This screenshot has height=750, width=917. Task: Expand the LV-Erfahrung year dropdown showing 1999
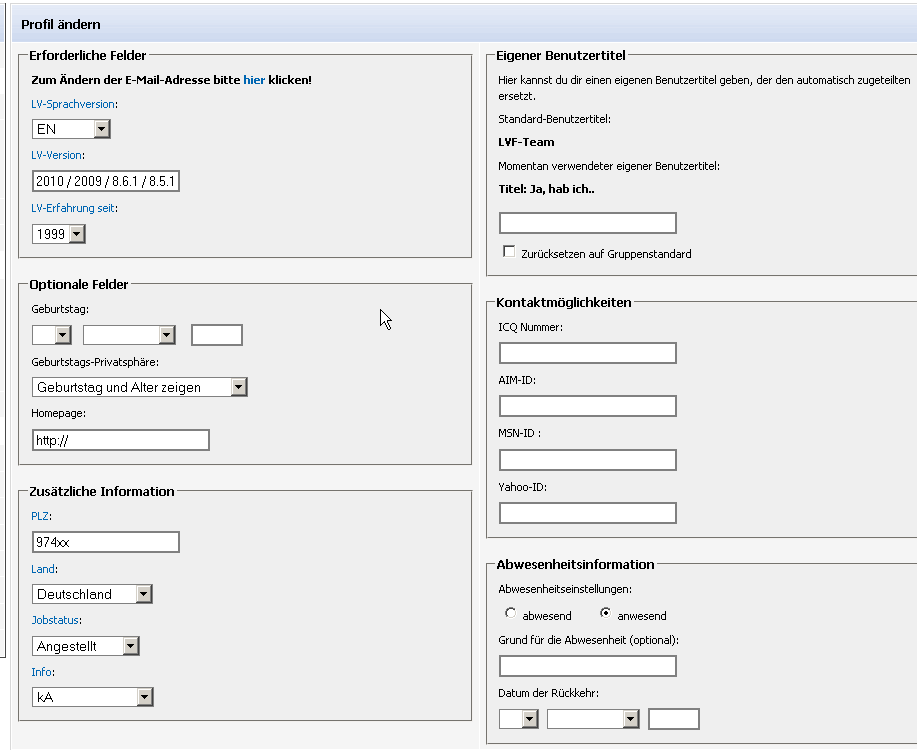[58, 234]
